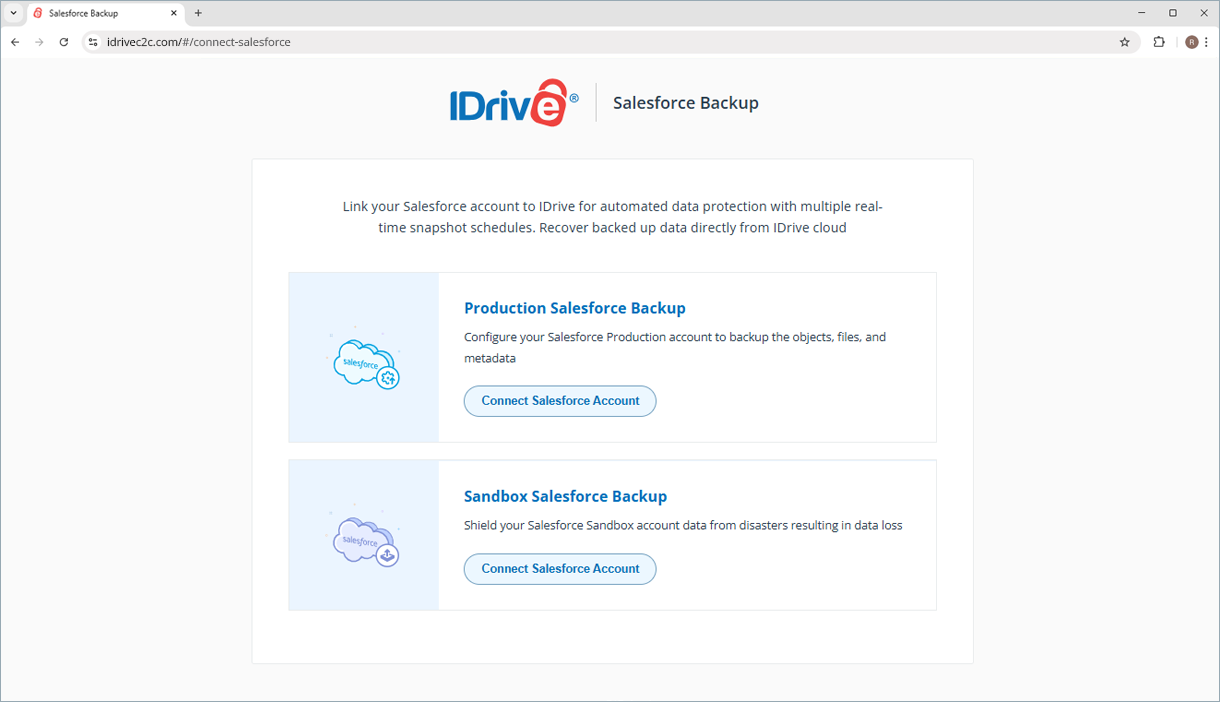1220x702 pixels.
Task: Click the Production Salesforce Backup heading
Action: point(575,308)
